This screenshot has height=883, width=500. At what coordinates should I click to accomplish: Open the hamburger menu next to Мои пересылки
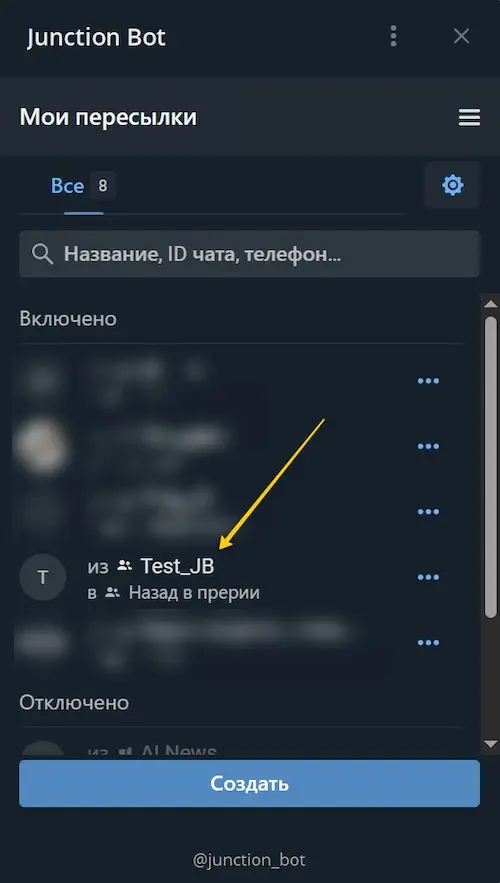[469, 118]
